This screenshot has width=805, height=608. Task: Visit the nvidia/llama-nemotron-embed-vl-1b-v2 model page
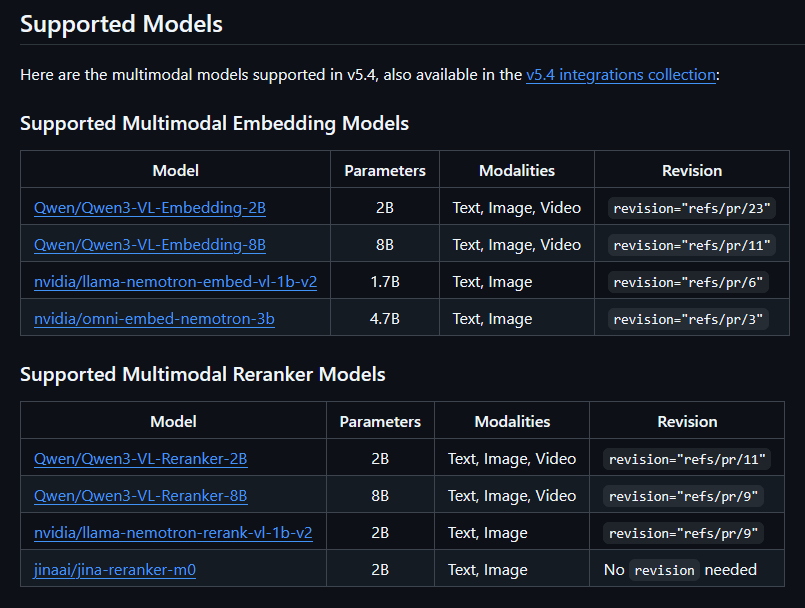pyautogui.click(x=175, y=282)
